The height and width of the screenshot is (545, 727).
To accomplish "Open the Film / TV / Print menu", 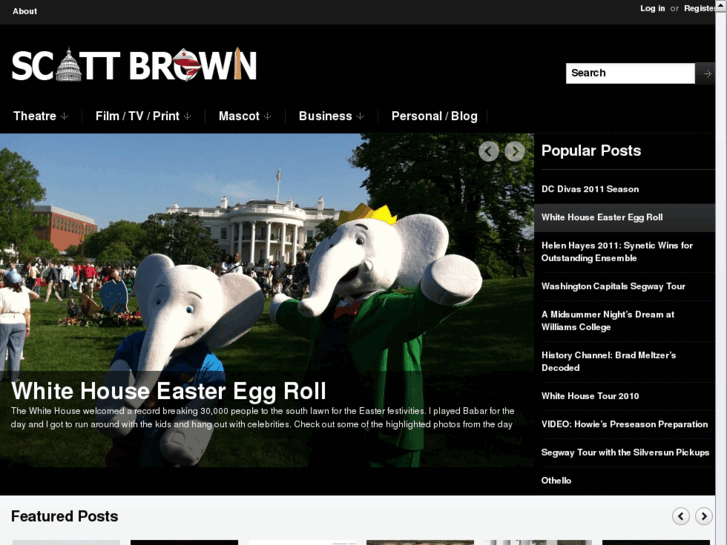I will 137,116.
